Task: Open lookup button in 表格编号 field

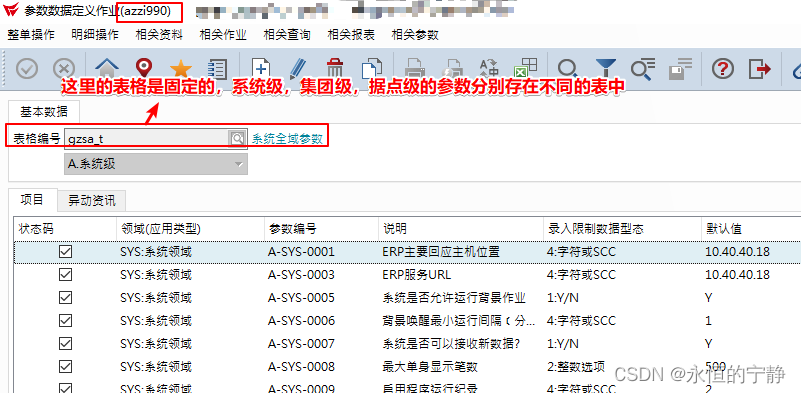Action: tap(237, 138)
